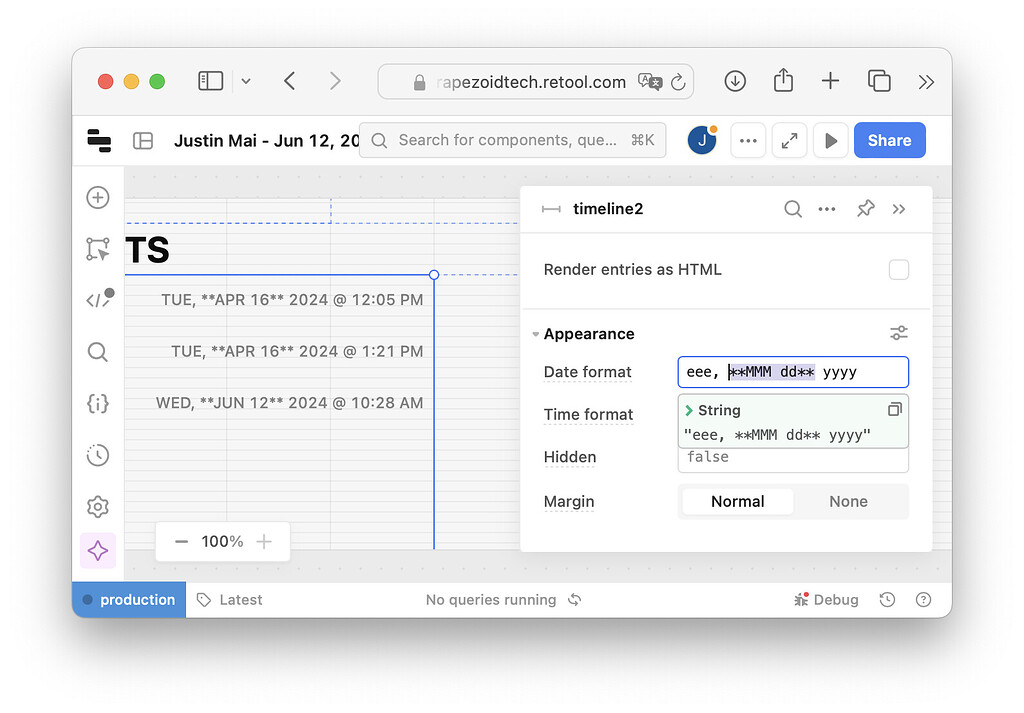The width and height of the screenshot is (1024, 713).
Task: Click the Search for components field
Action: [x=512, y=140]
